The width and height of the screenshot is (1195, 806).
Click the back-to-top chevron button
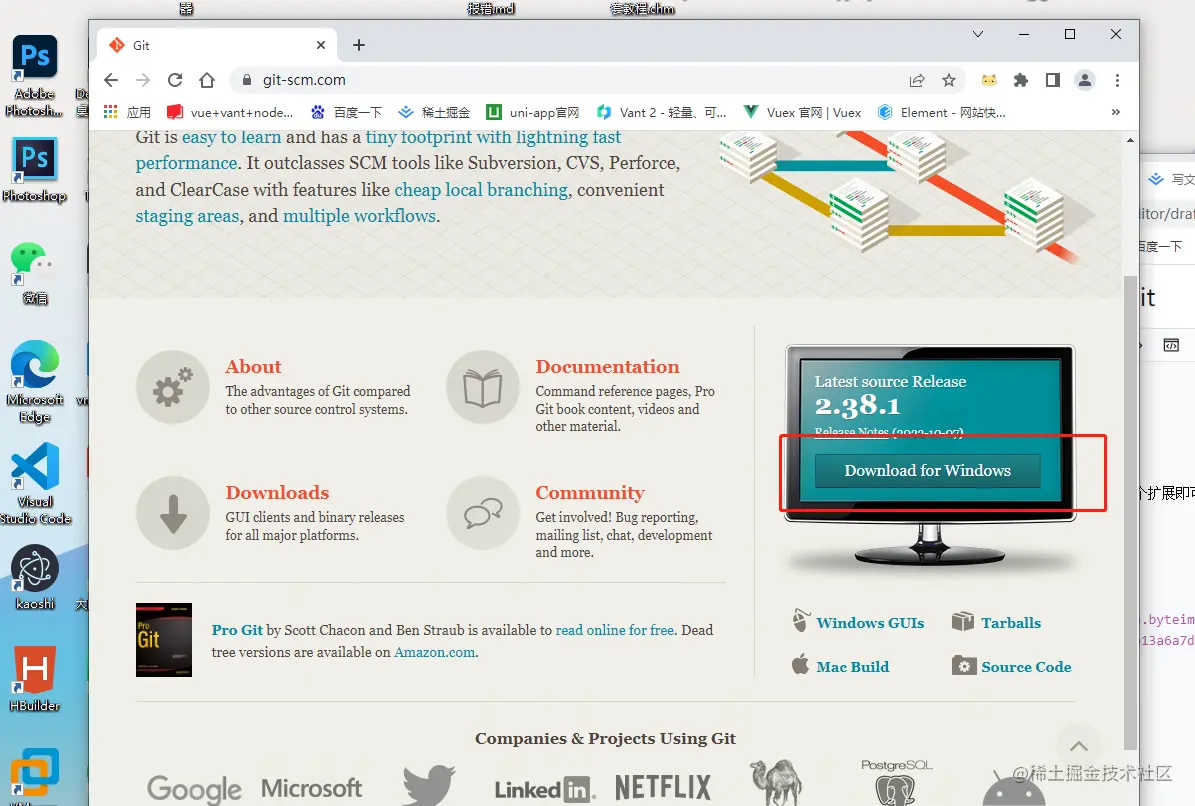[x=1079, y=747]
